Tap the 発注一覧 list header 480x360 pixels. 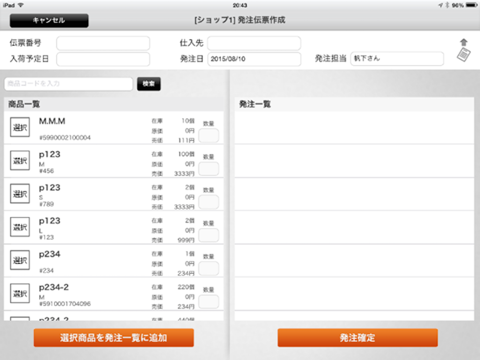pos(255,104)
